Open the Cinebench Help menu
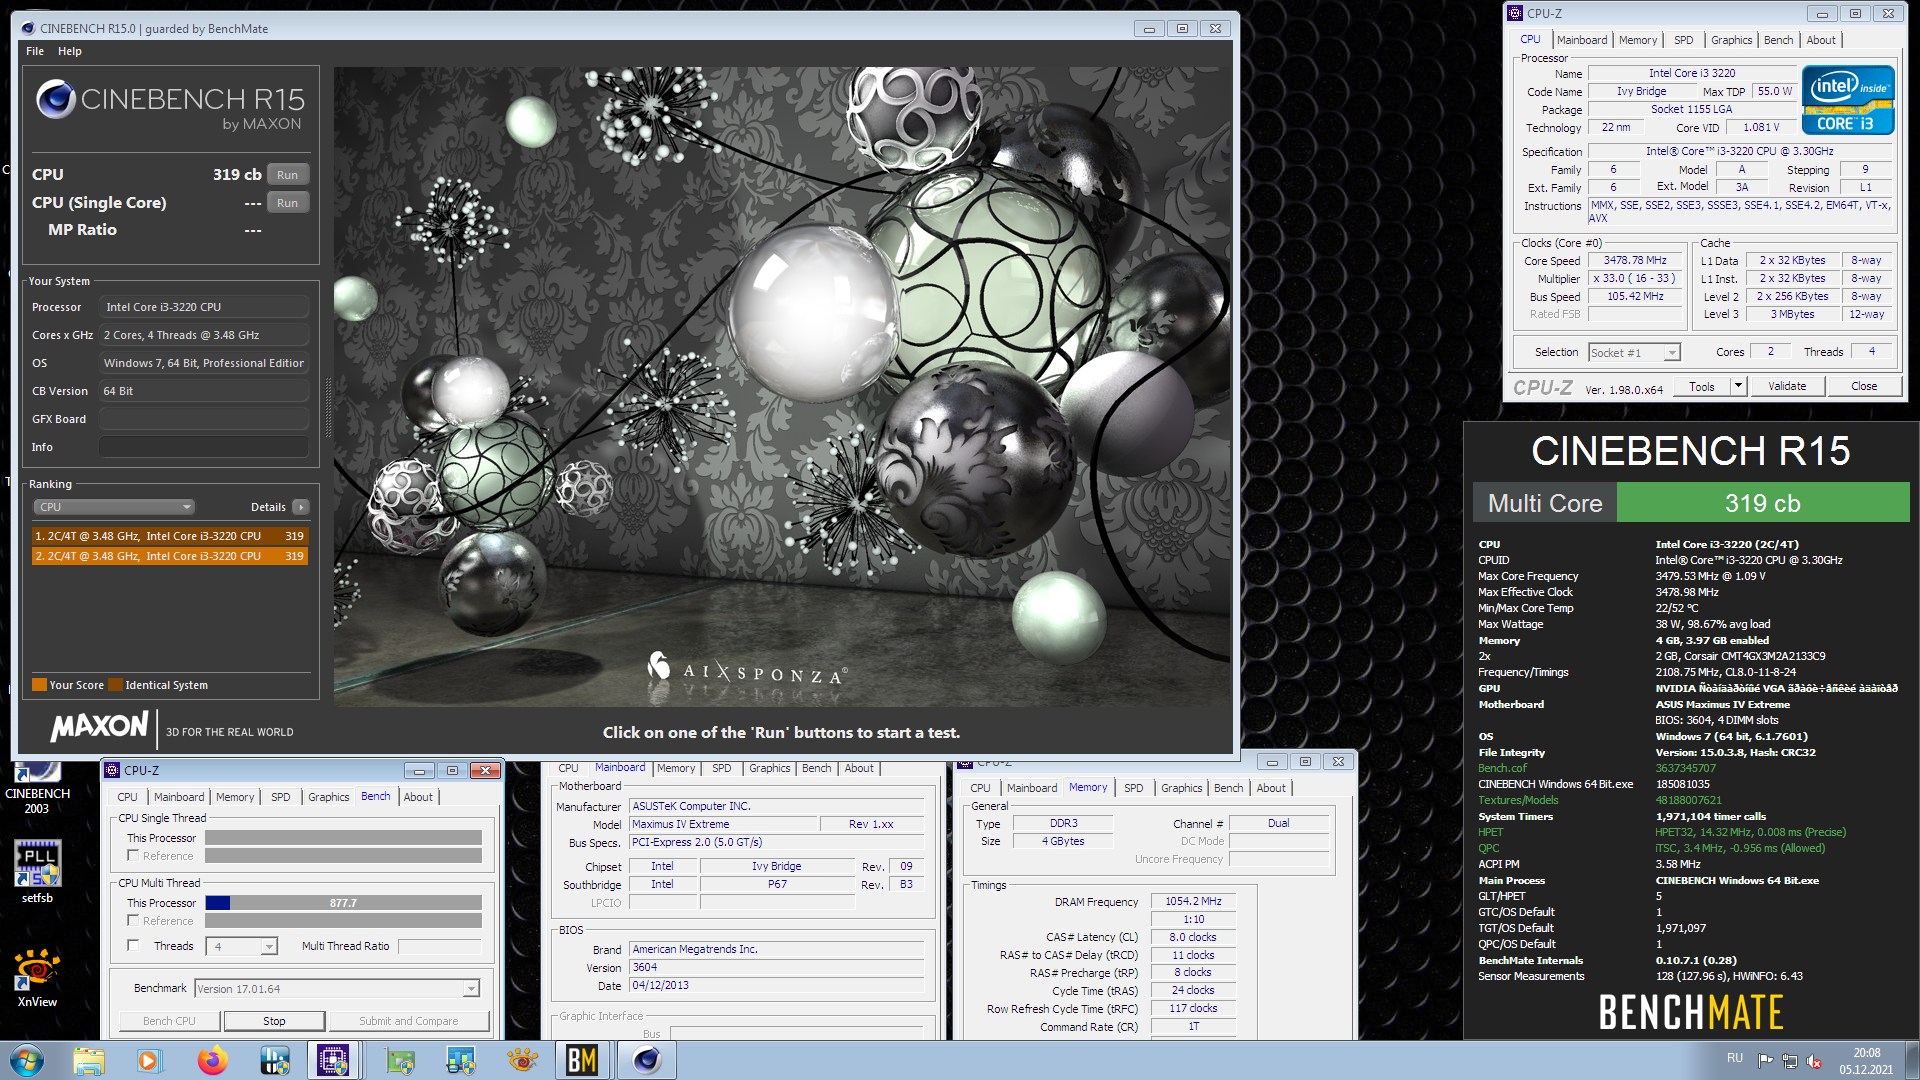This screenshot has width=1920, height=1080. (70, 51)
